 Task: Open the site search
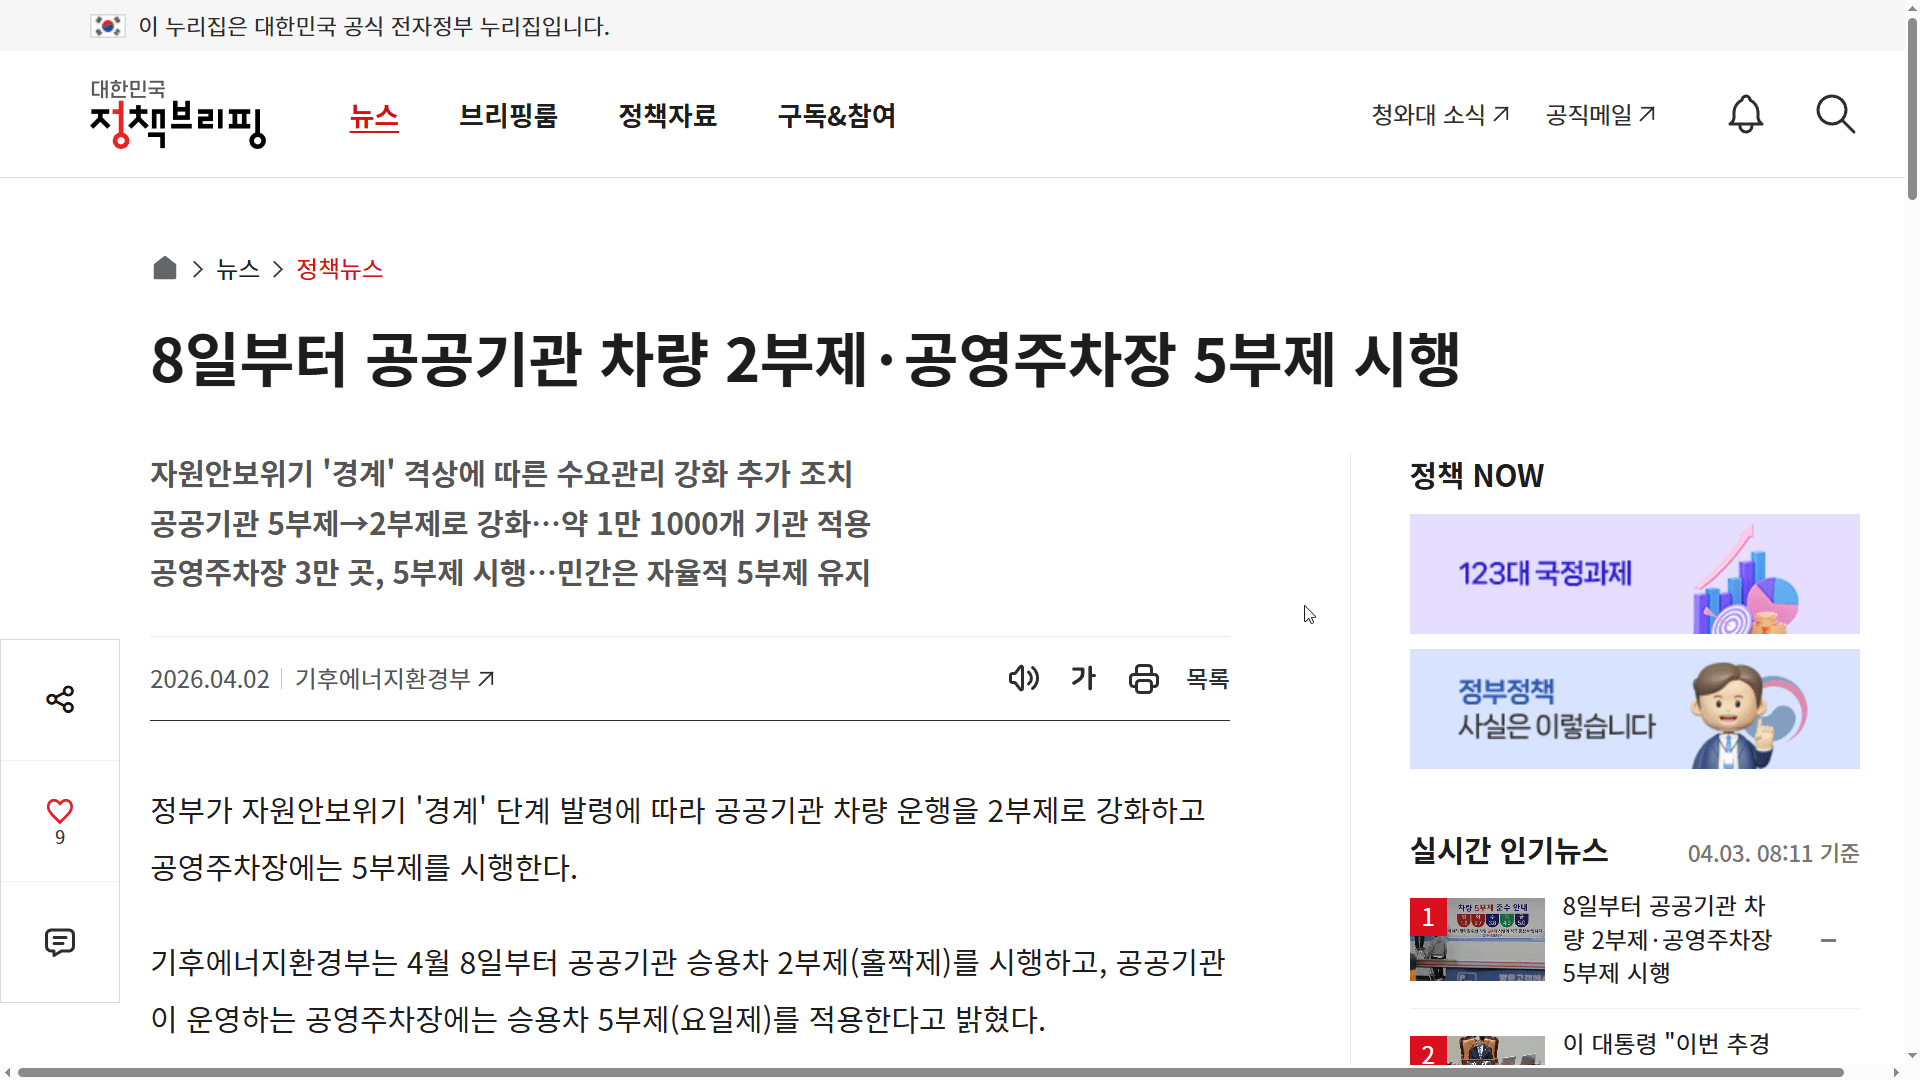[1836, 114]
